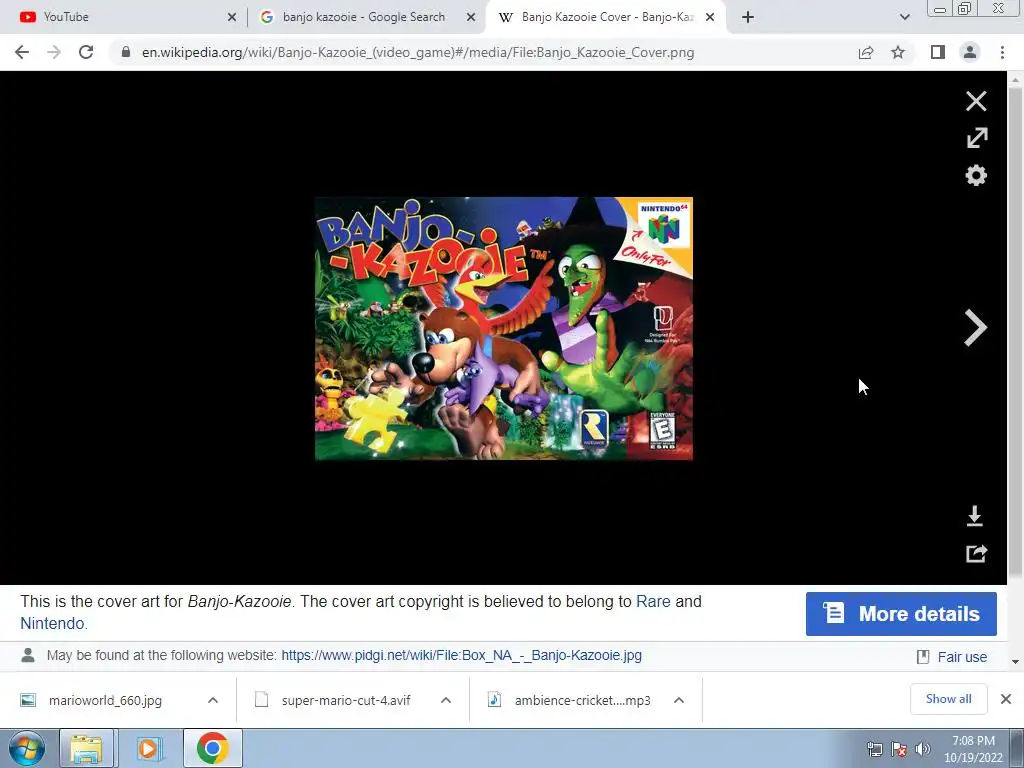The height and width of the screenshot is (768, 1024).
Task: Launch Windows Explorer from taskbar
Action: (86, 748)
